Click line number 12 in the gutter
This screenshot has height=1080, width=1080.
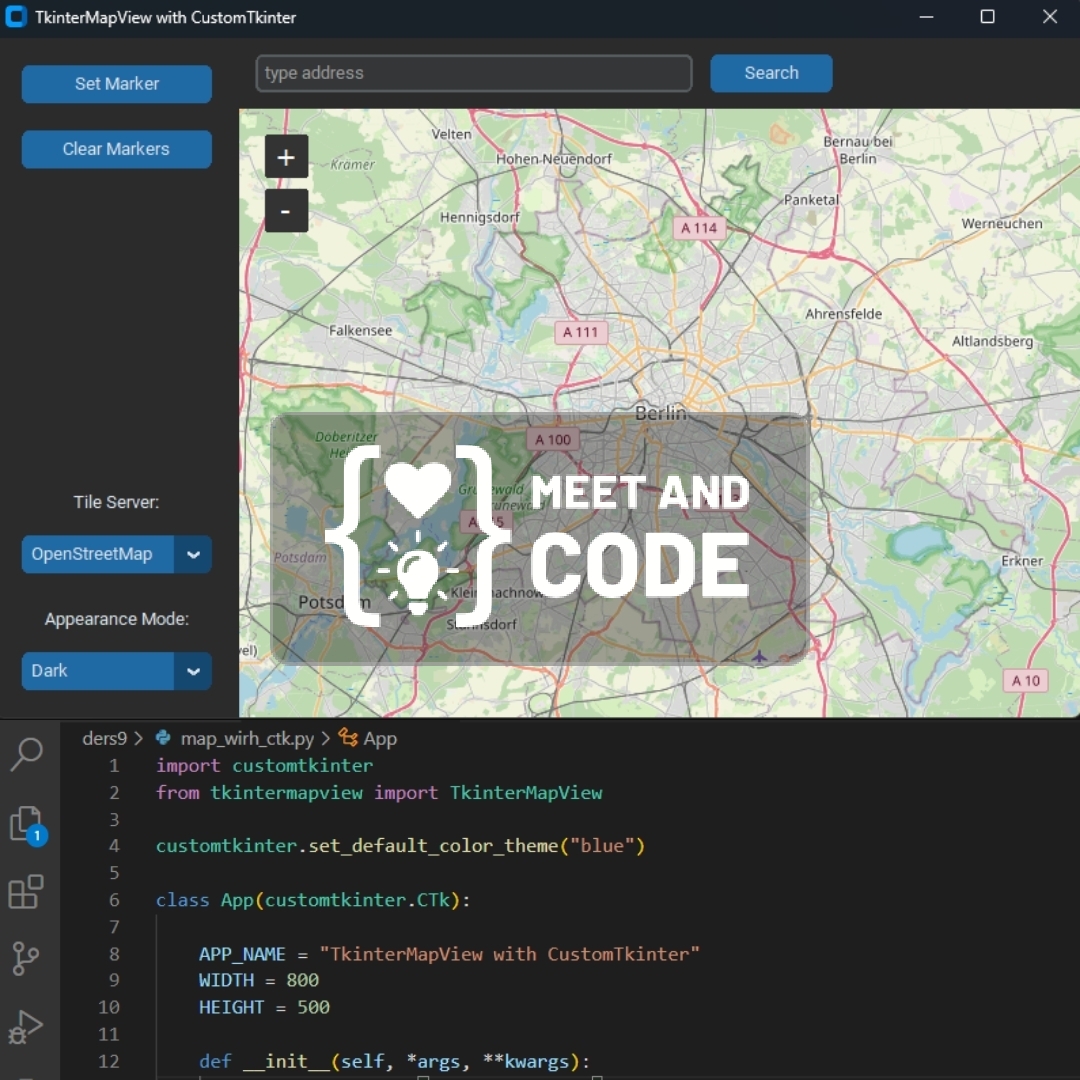[x=109, y=1061]
